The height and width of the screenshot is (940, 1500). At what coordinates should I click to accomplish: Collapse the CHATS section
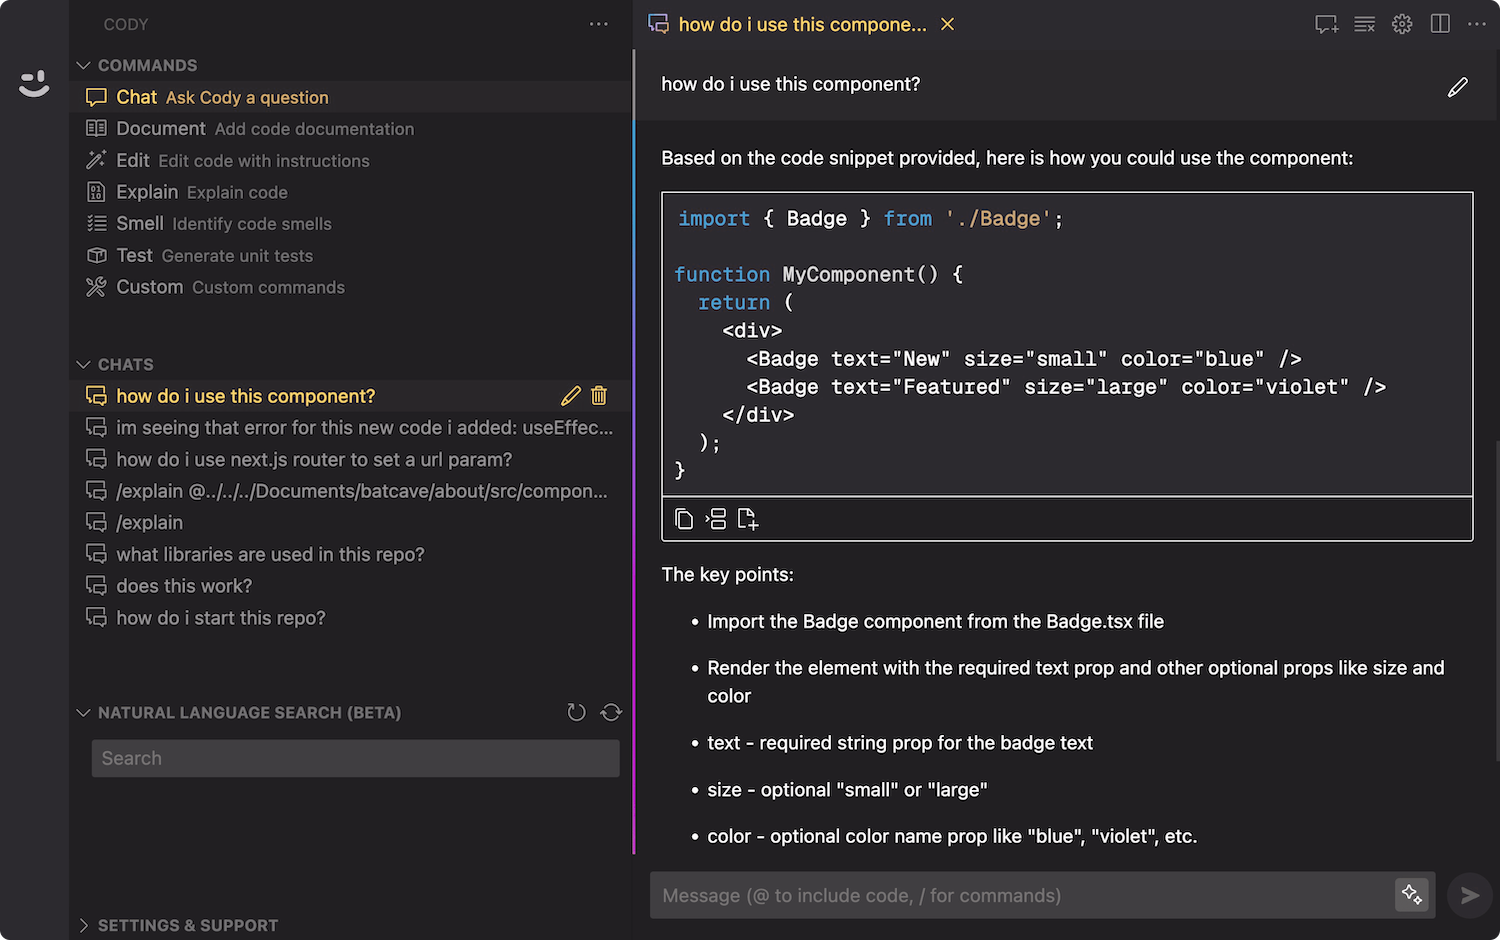coord(84,364)
